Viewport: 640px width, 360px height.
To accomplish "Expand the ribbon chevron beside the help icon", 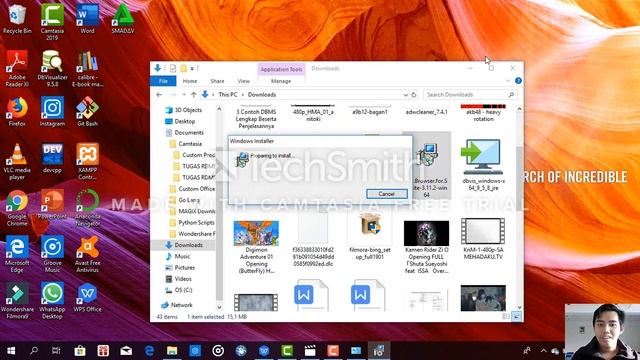I will (508, 81).
